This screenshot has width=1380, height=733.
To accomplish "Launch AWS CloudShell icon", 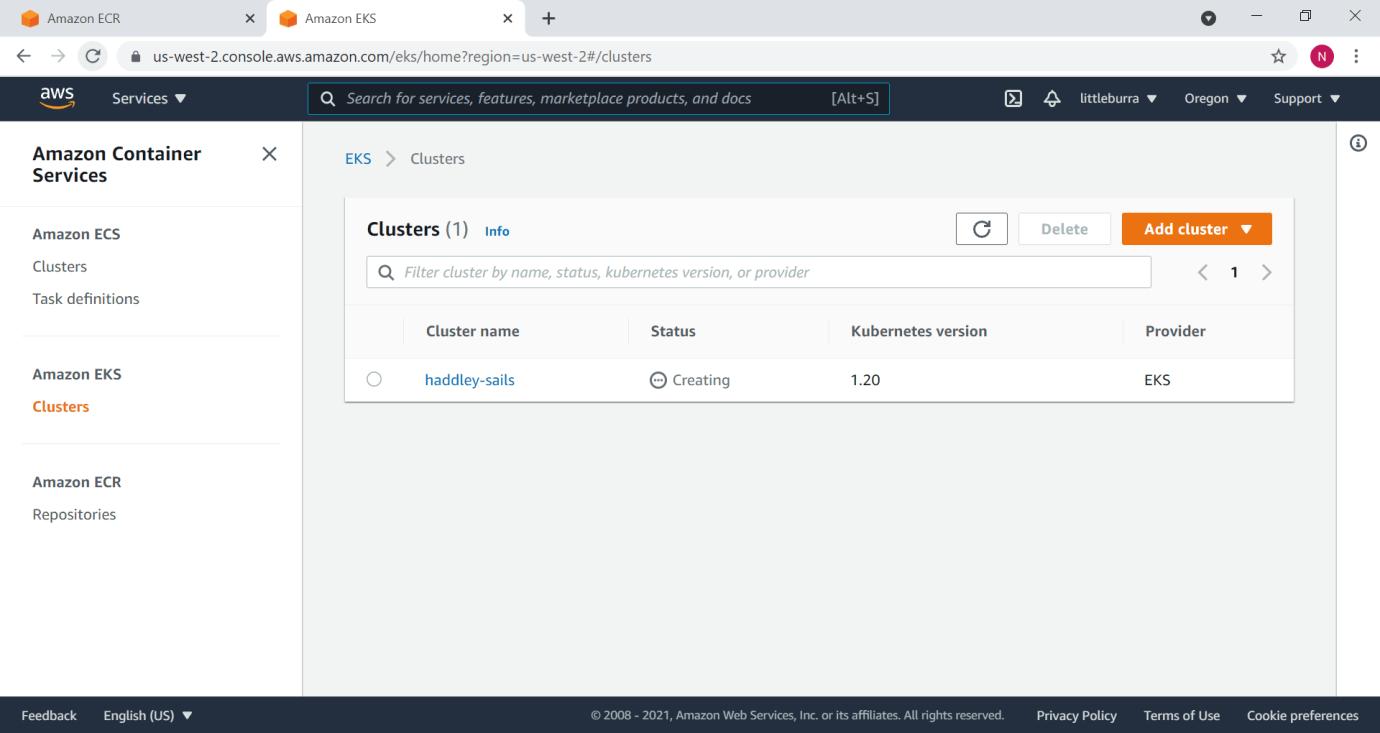I will [1013, 98].
